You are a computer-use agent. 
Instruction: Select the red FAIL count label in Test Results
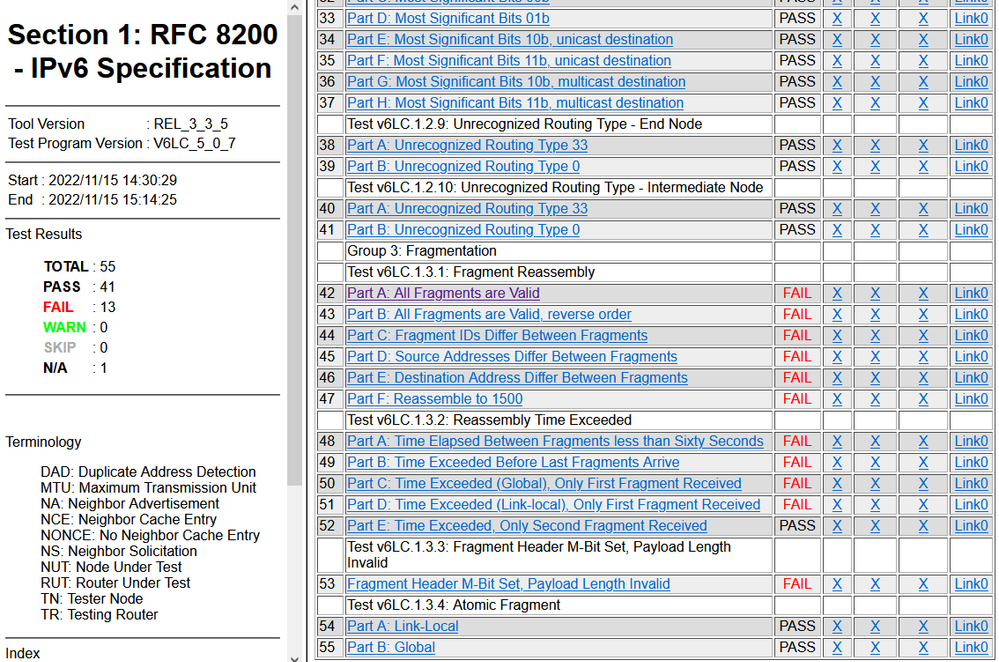(x=58, y=307)
